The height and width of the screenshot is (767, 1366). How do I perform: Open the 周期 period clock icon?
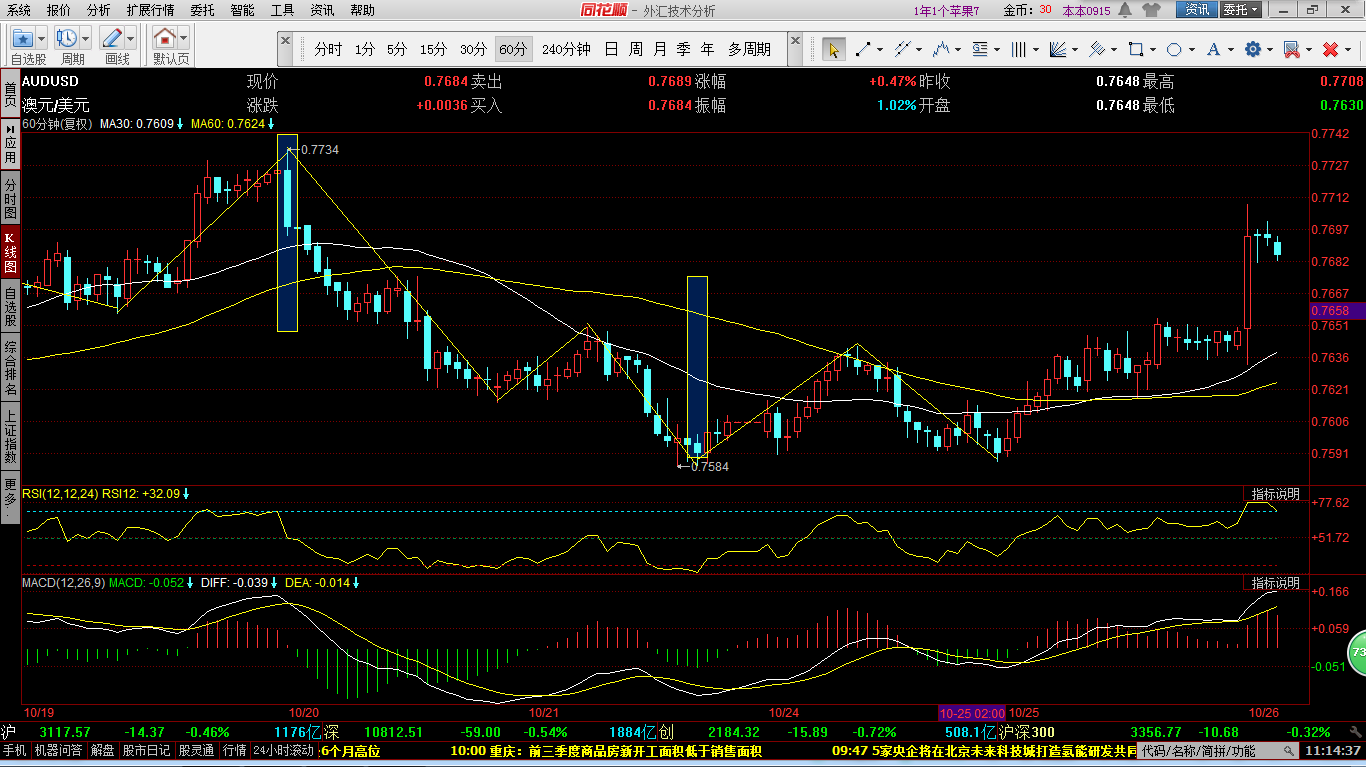[68, 39]
